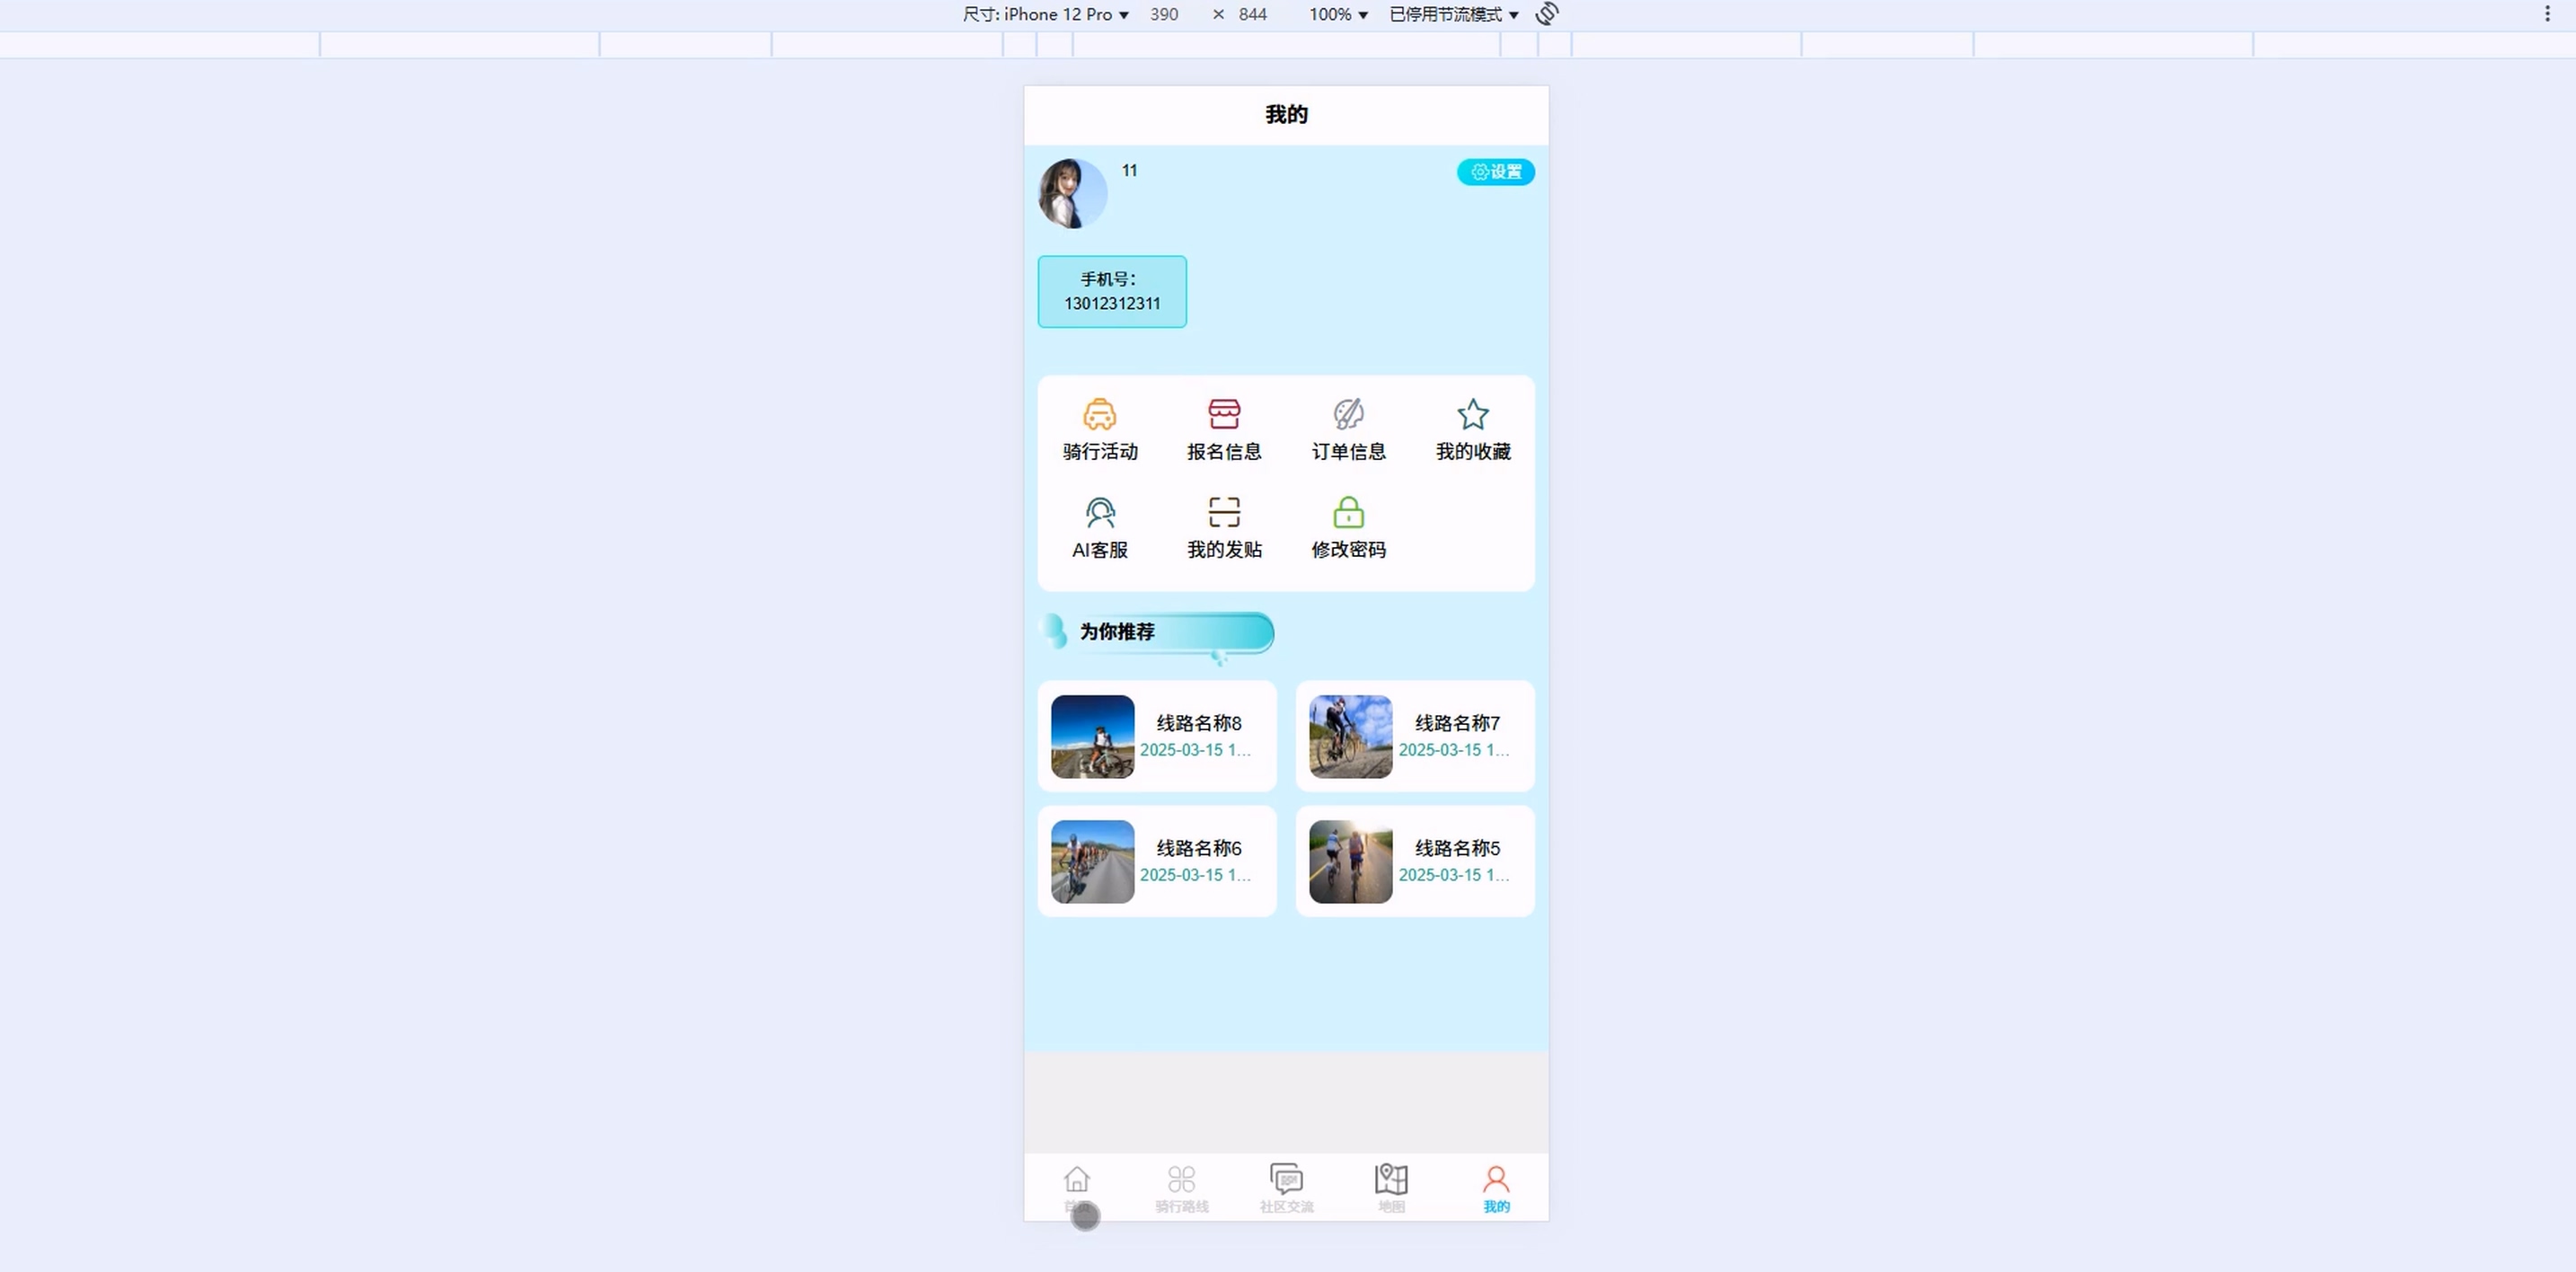Expand the iPhone 12 Pro size dropdown

pyautogui.click(x=1045, y=14)
